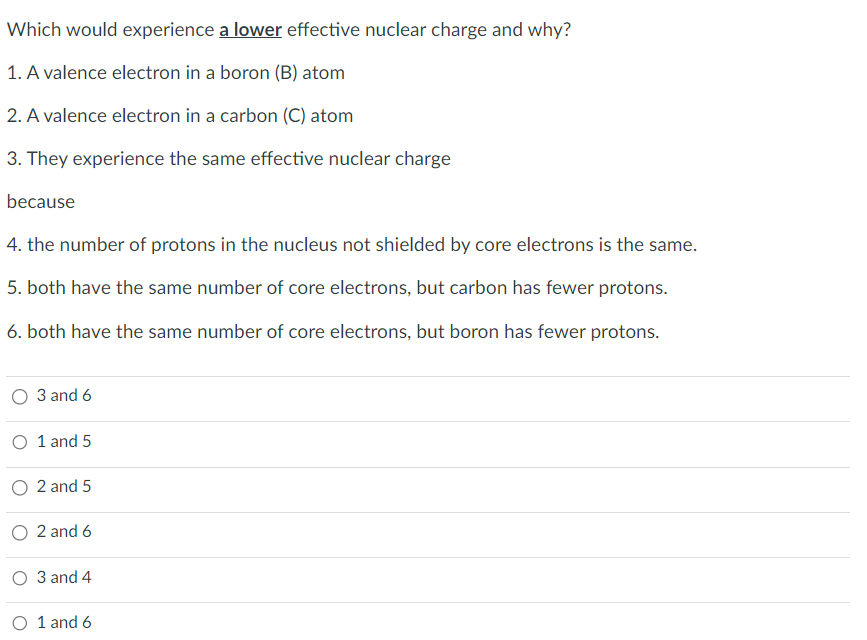This screenshot has width=867, height=640.
Task: Select the "2 and 5" answer option
Action: [20, 487]
